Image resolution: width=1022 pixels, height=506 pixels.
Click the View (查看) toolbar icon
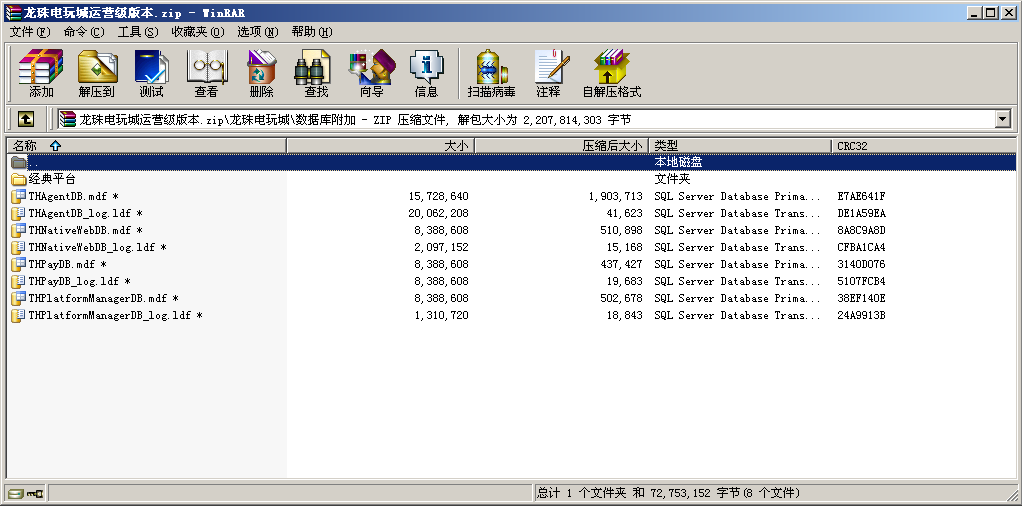pos(206,72)
